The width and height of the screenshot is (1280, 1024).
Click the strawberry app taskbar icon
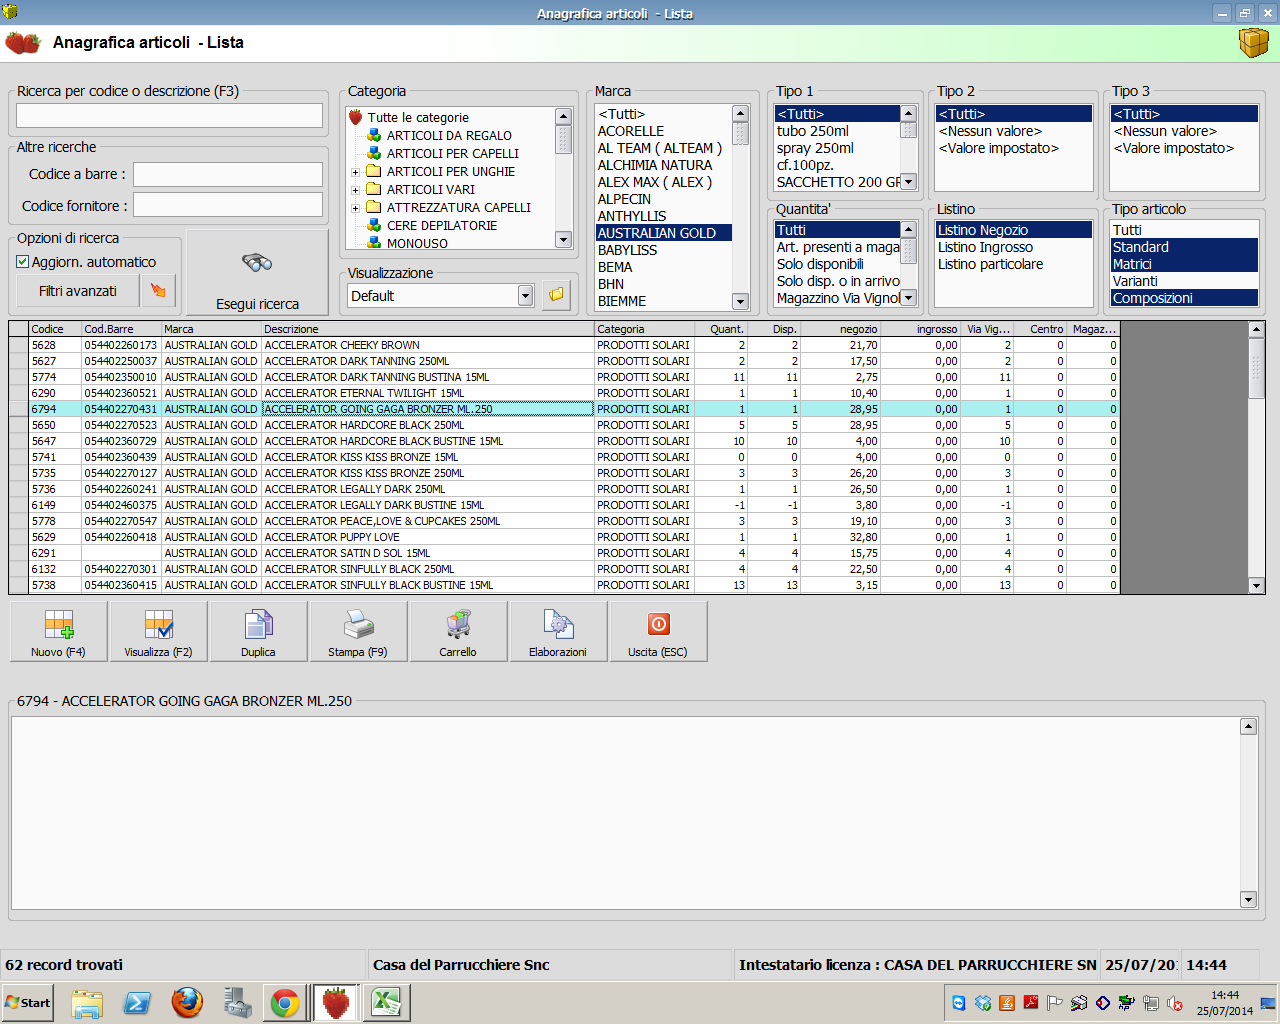click(336, 1002)
